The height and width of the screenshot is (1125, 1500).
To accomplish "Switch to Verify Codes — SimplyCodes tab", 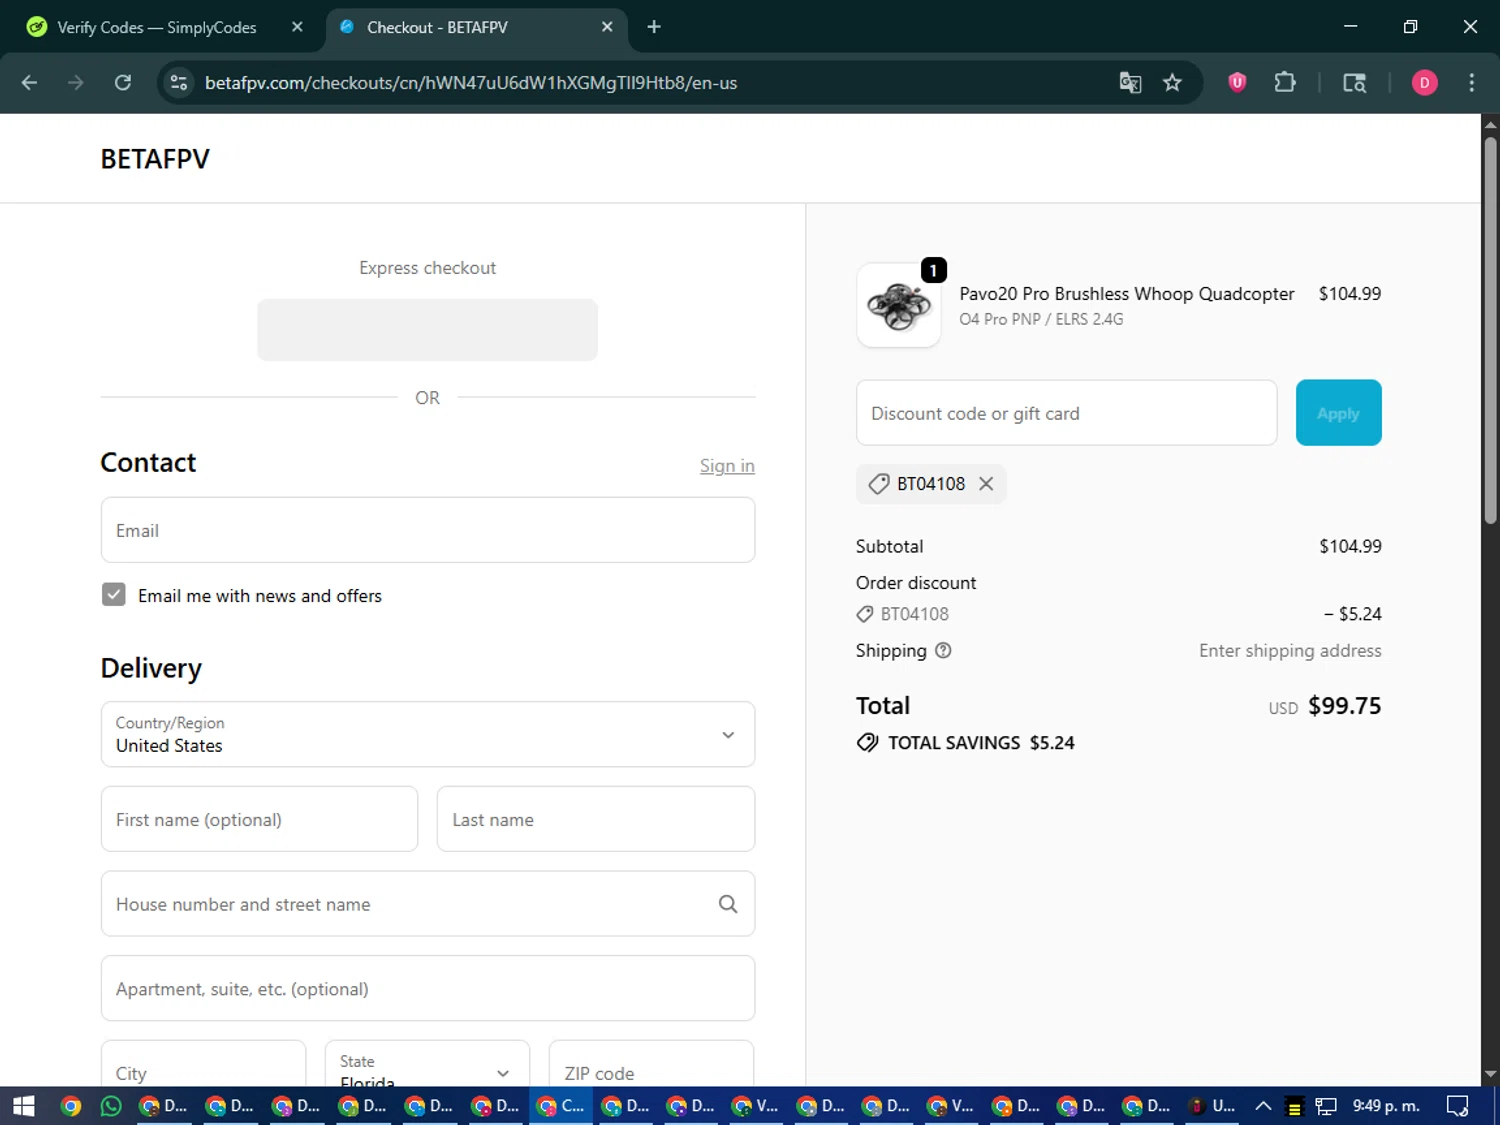I will [157, 27].
